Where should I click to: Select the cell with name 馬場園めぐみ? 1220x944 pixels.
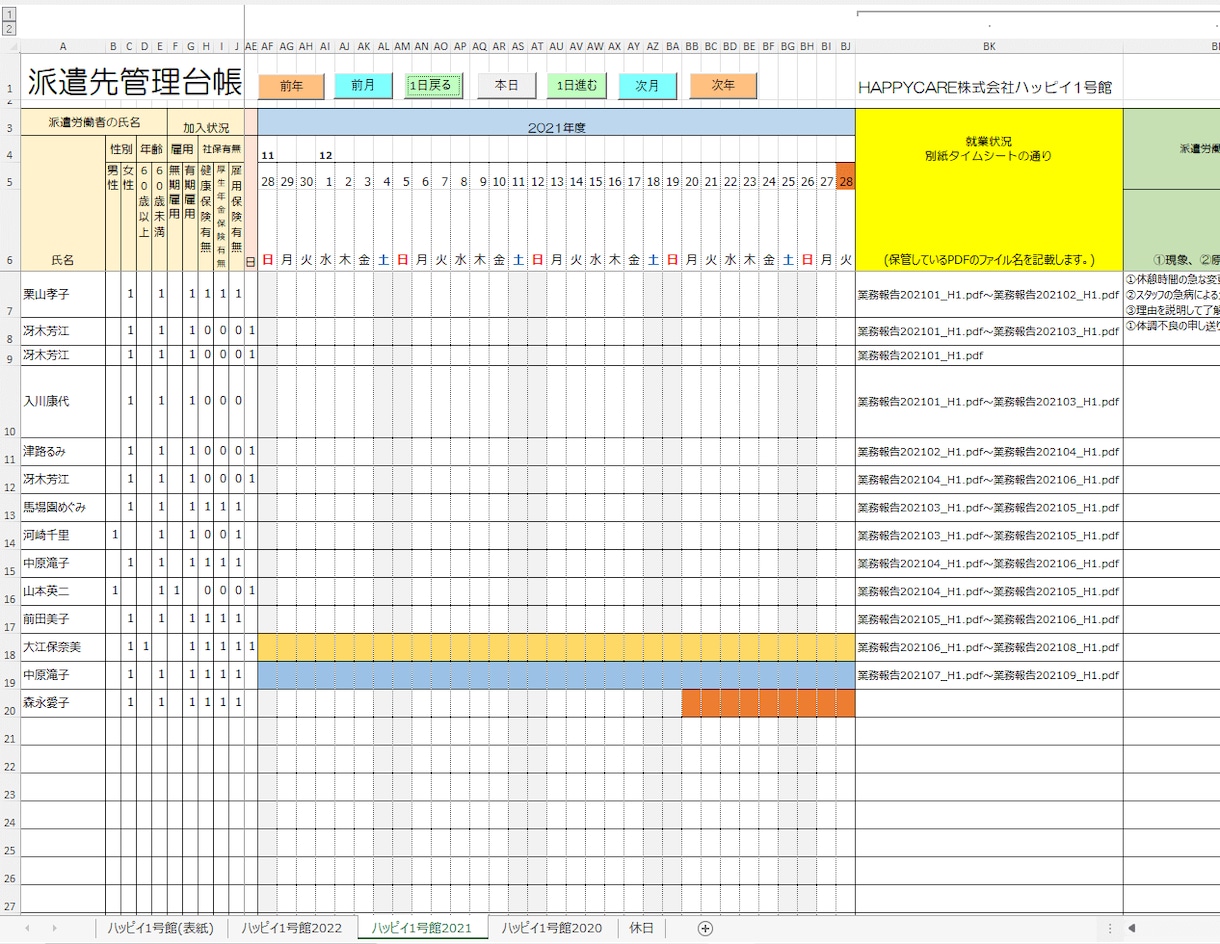[x=63, y=507]
